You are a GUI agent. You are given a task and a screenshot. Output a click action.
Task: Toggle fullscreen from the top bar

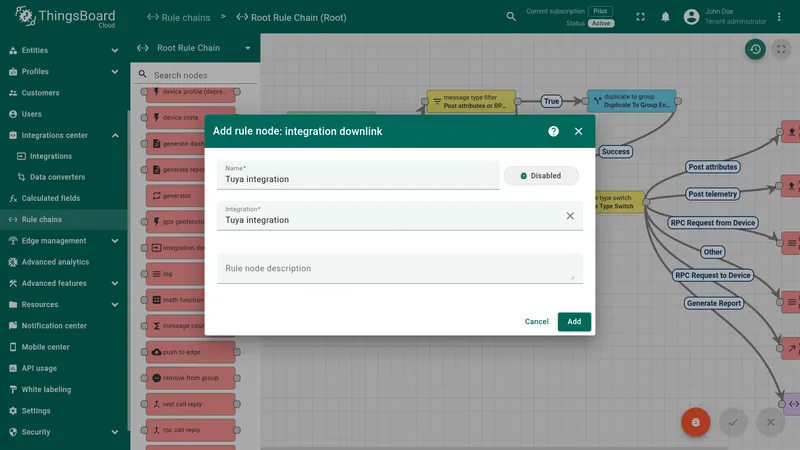pyautogui.click(x=640, y=17)
